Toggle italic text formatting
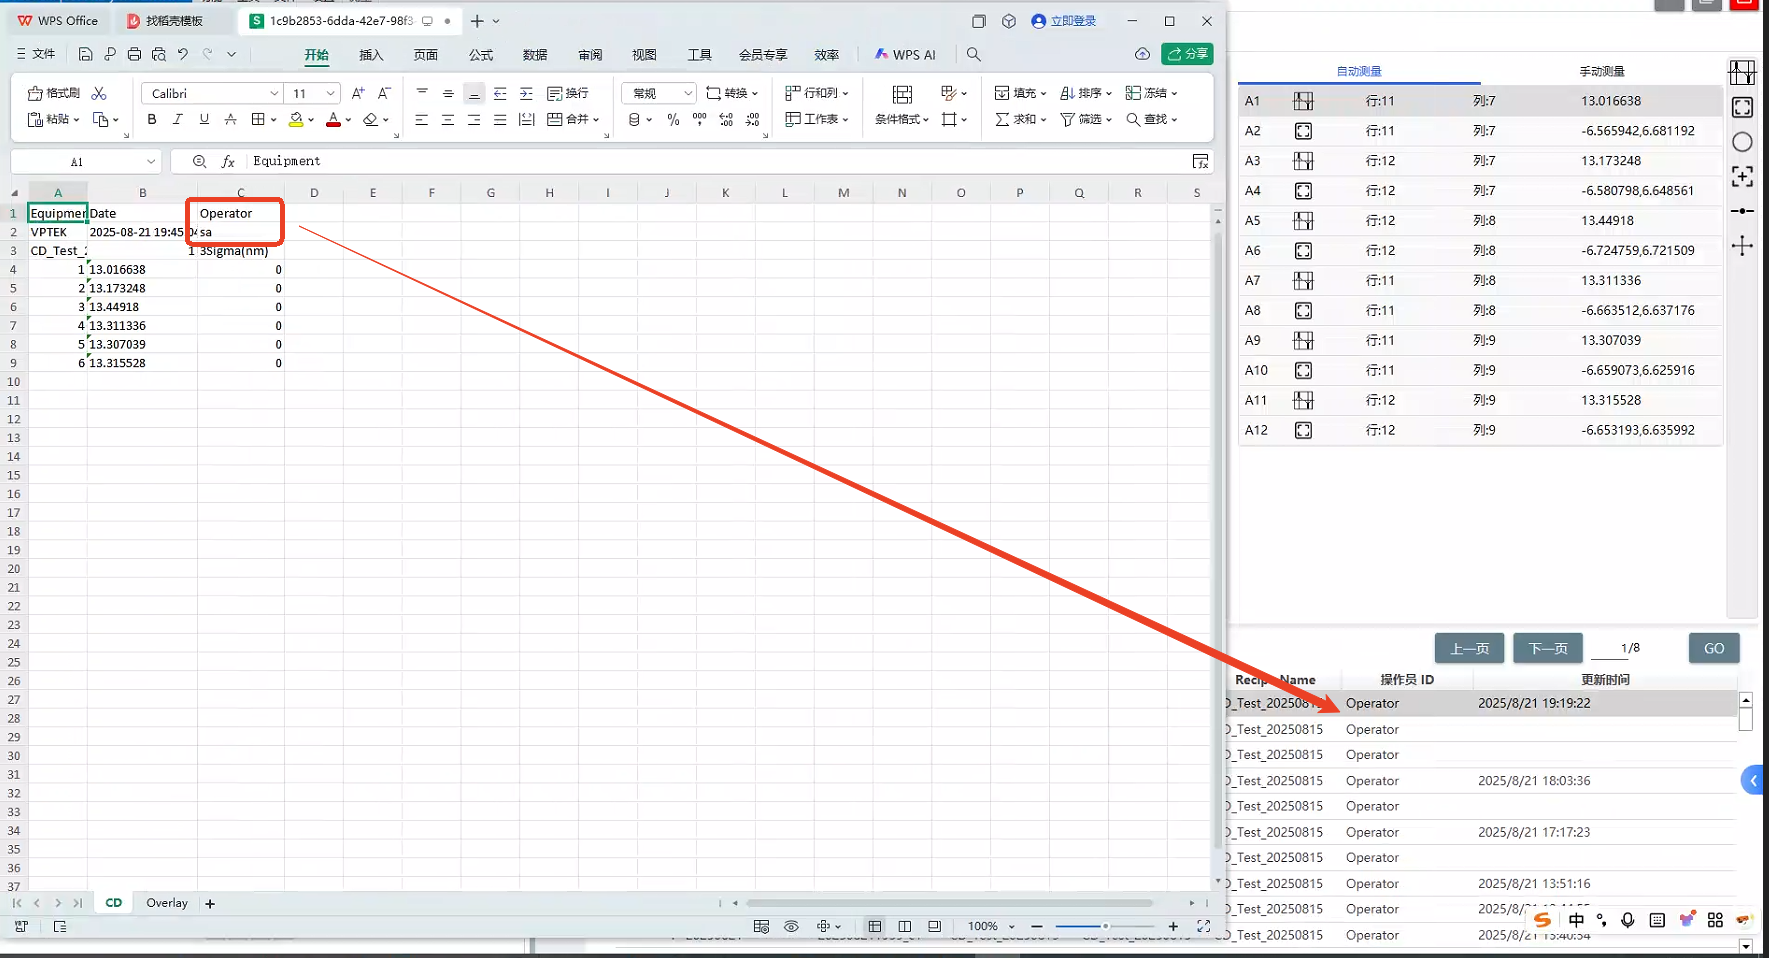 (178, 119)
